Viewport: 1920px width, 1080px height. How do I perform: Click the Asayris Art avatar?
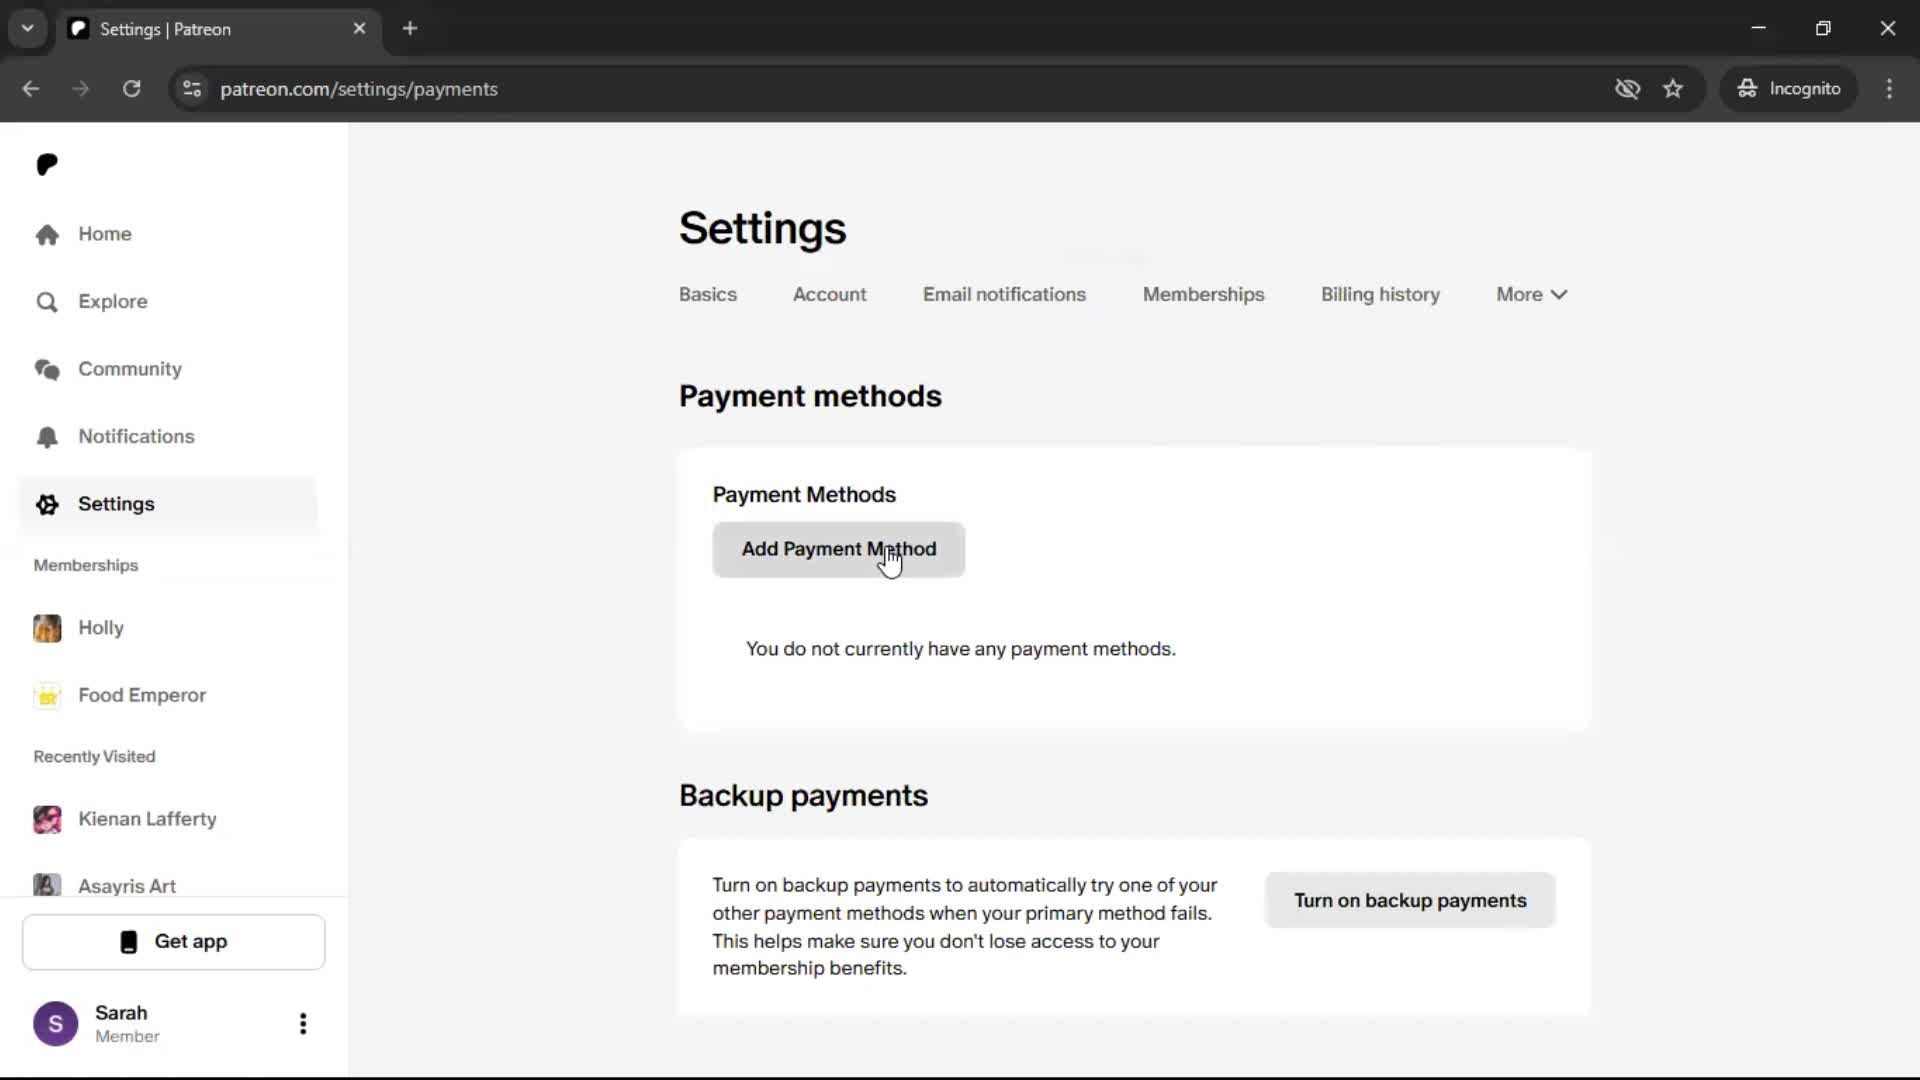(x=47, y=885)
